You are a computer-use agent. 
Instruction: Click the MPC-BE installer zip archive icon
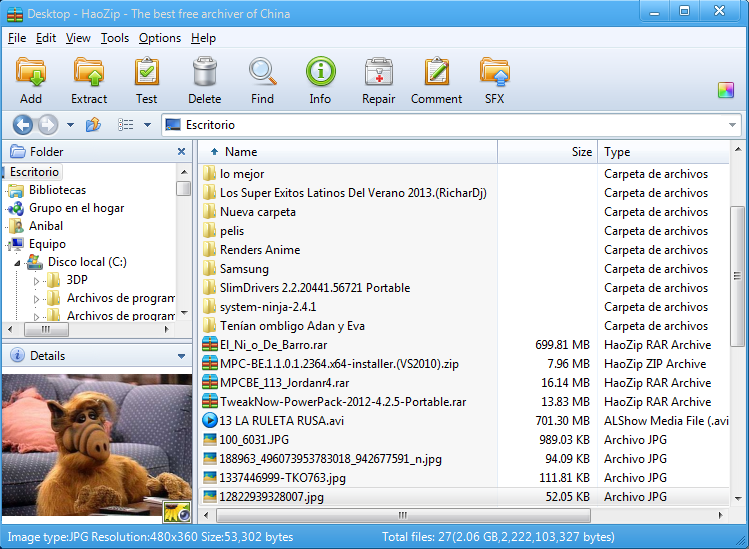click(x=210, y=364)
